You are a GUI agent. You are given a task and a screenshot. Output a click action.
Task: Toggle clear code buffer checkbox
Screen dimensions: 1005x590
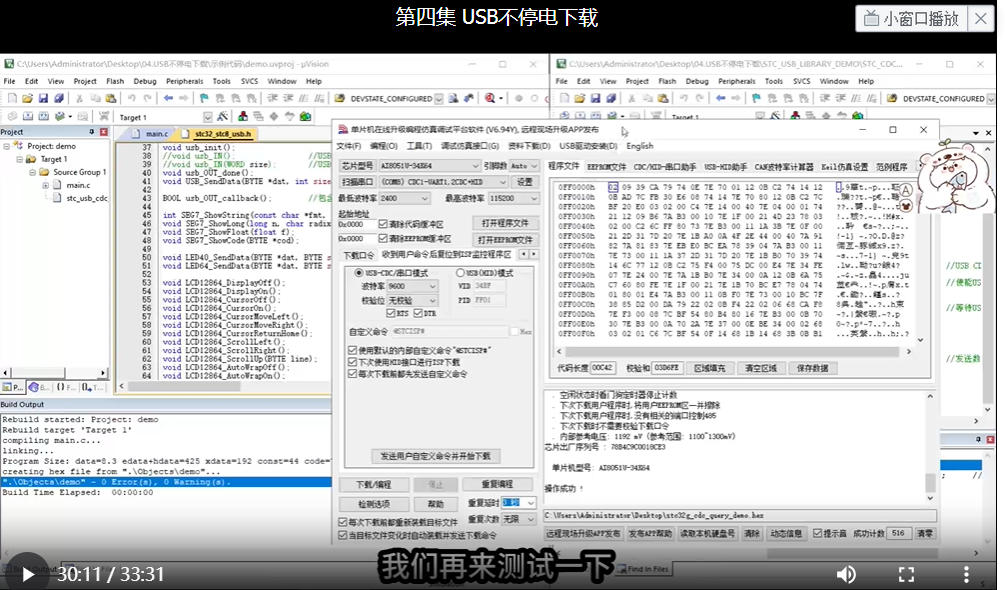[x=383, y=224]
